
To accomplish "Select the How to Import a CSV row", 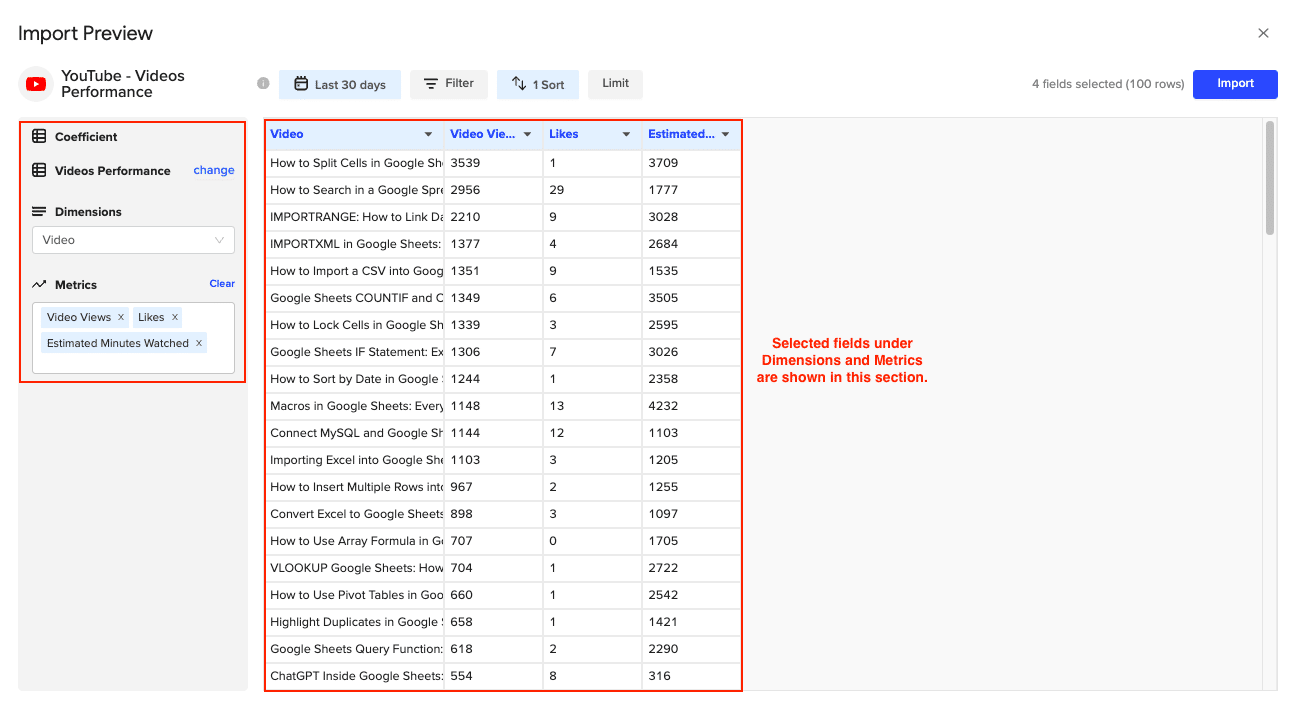I will 503,271.
